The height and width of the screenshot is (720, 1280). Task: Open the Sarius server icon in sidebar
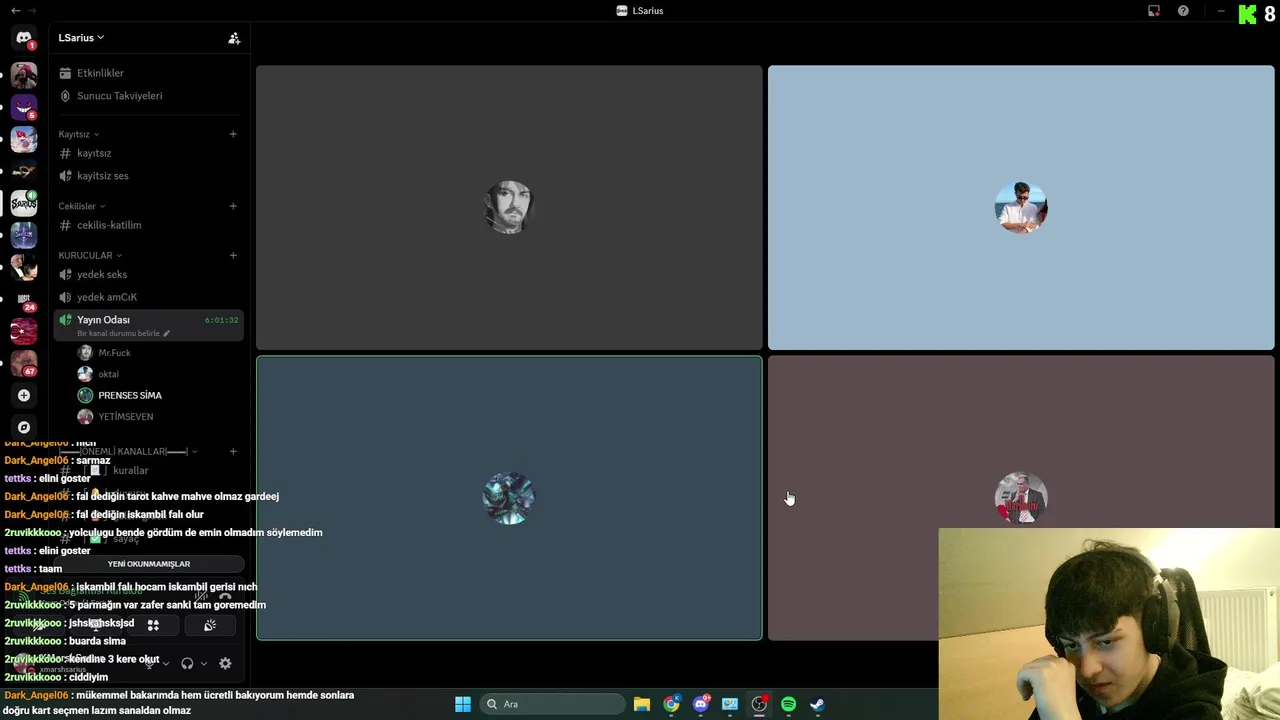[24, 203]
